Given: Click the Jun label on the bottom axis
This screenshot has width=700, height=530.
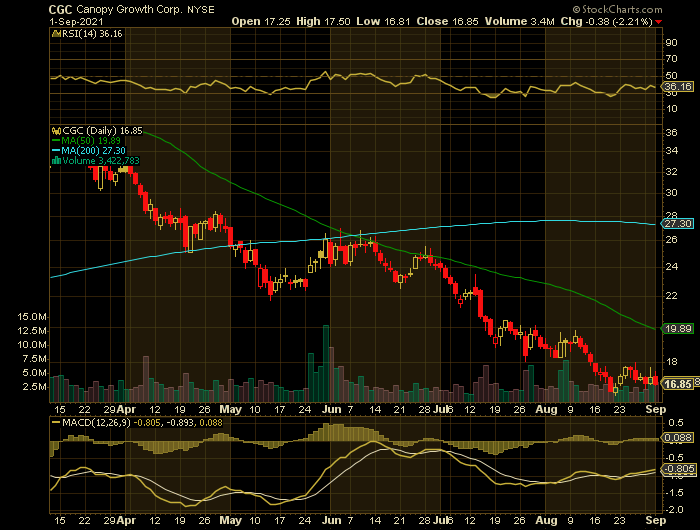Looking at the screenshot, I should coord(331,520).
